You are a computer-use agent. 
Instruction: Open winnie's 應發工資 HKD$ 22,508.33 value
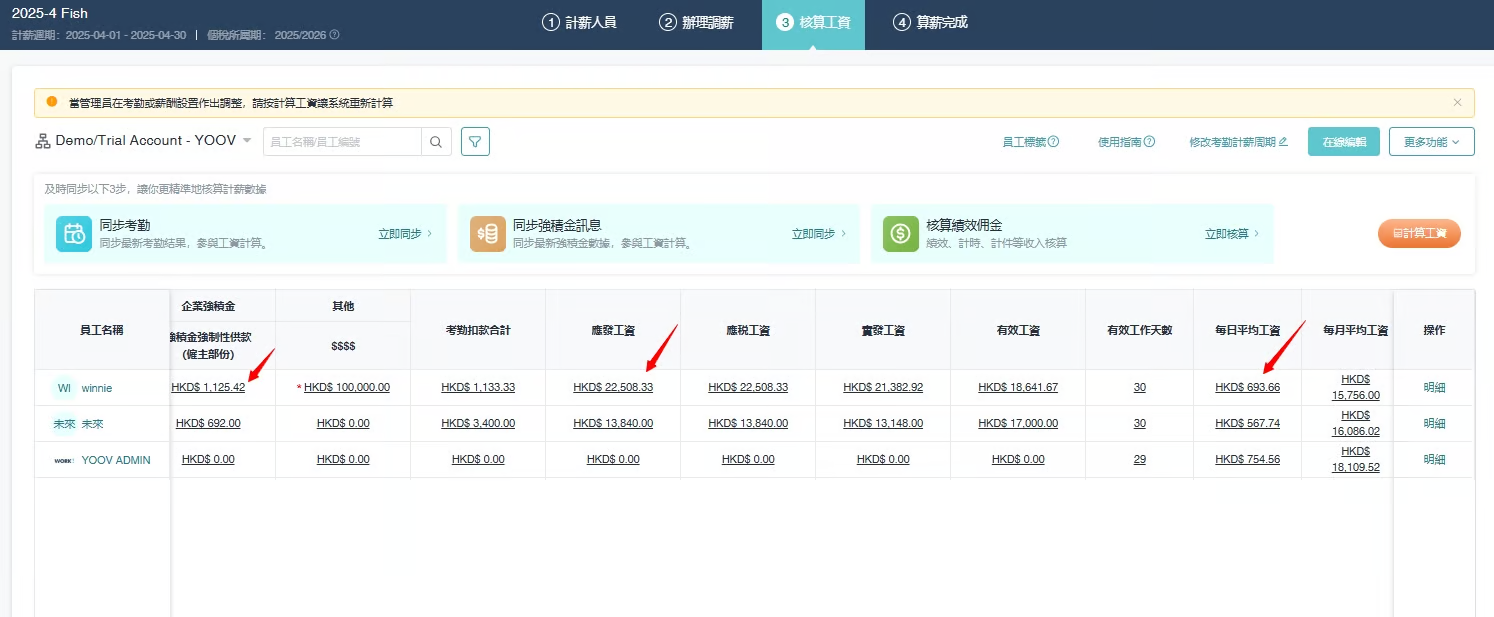point(612,388)
